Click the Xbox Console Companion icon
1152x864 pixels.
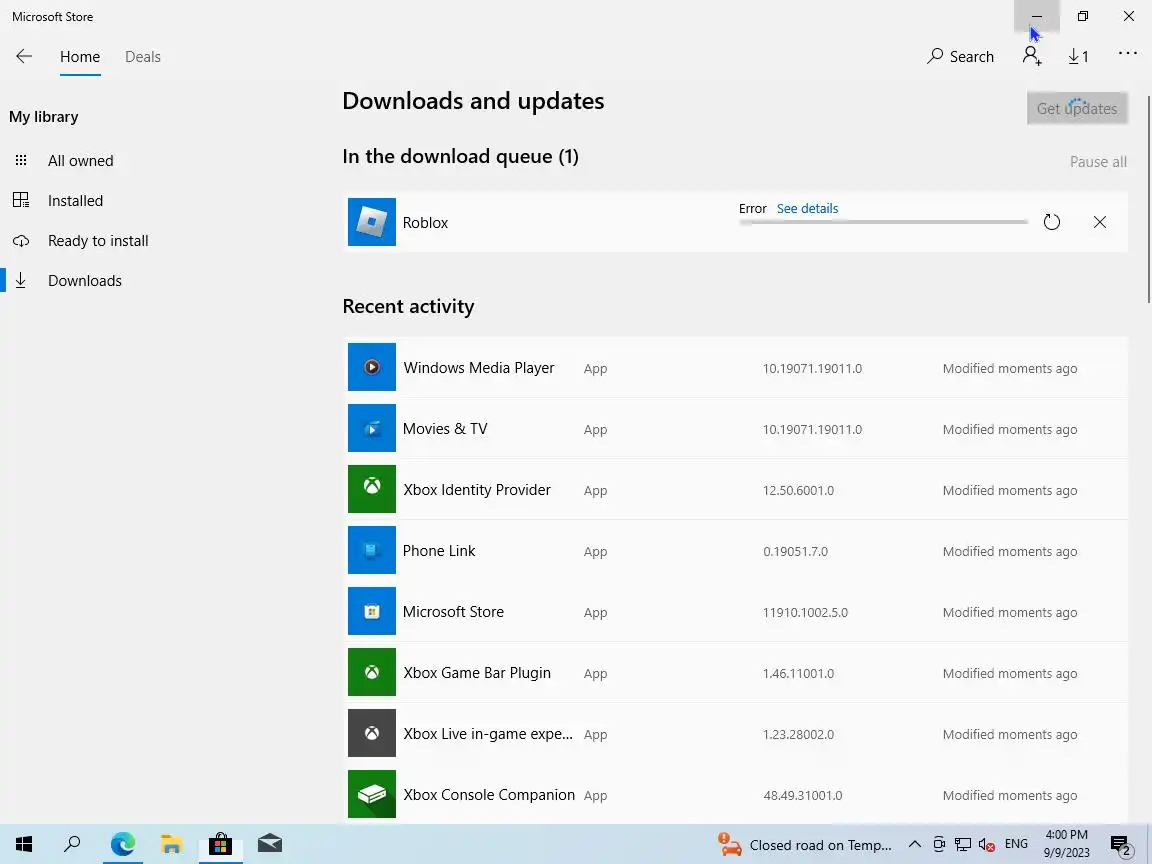pyautogui.click(x=372, y=794)
